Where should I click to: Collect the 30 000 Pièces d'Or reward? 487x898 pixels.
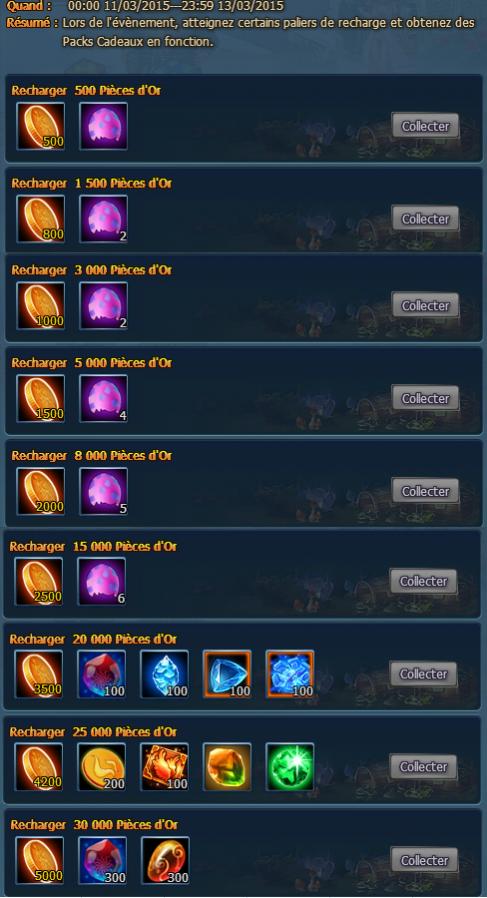click(x=425, y=860)
